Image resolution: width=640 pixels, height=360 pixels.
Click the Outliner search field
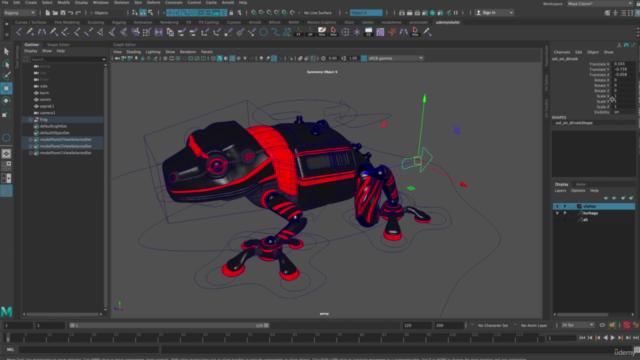coord(68,59)
